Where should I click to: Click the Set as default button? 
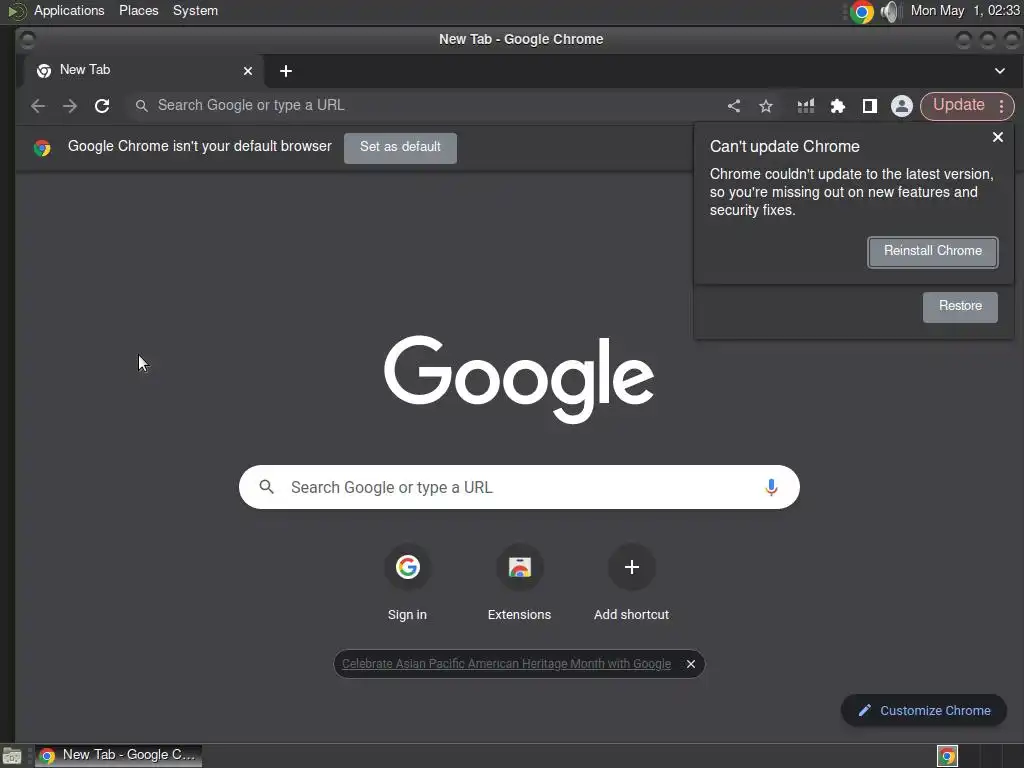pyautogui.click(x=400, y=148)
